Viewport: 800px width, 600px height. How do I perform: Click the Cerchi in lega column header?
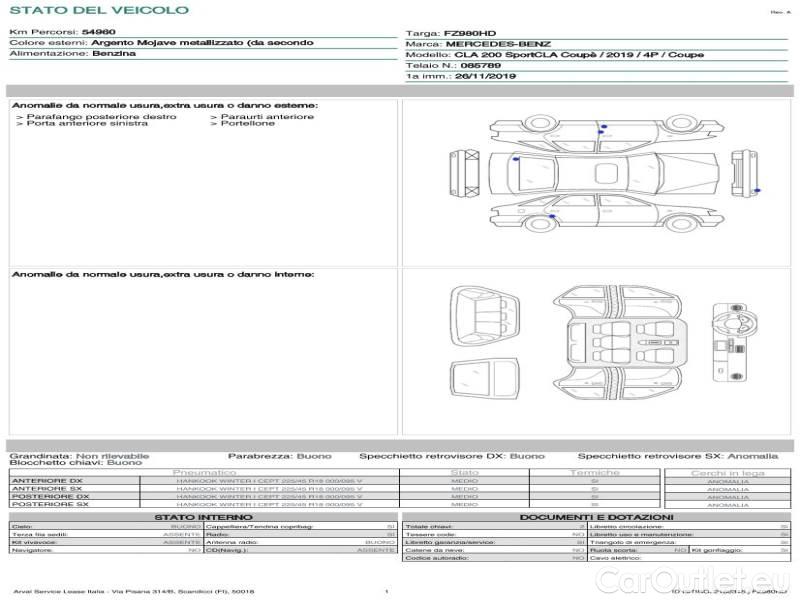click(x=727, y=472)
